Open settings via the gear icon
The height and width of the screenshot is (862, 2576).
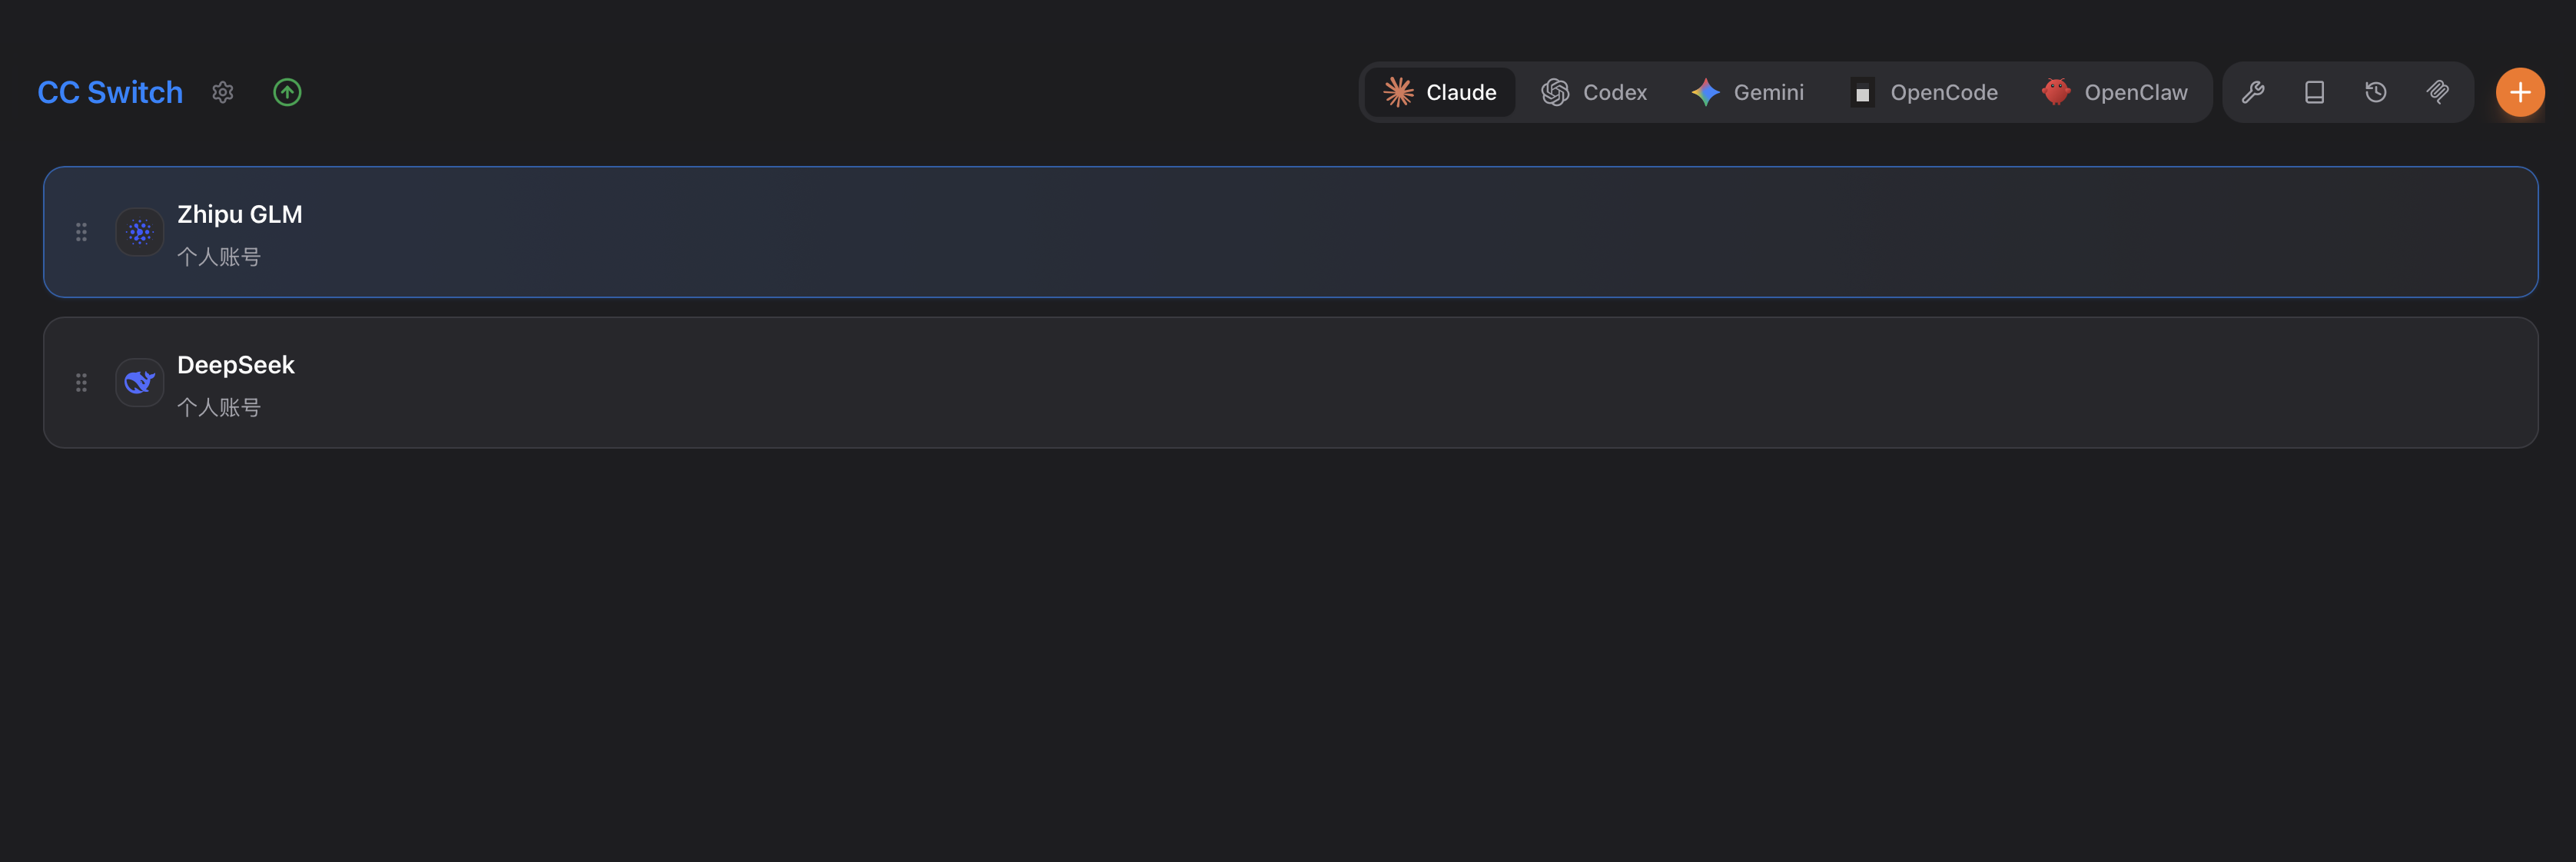pyautogui.click(x=223, y=92)
